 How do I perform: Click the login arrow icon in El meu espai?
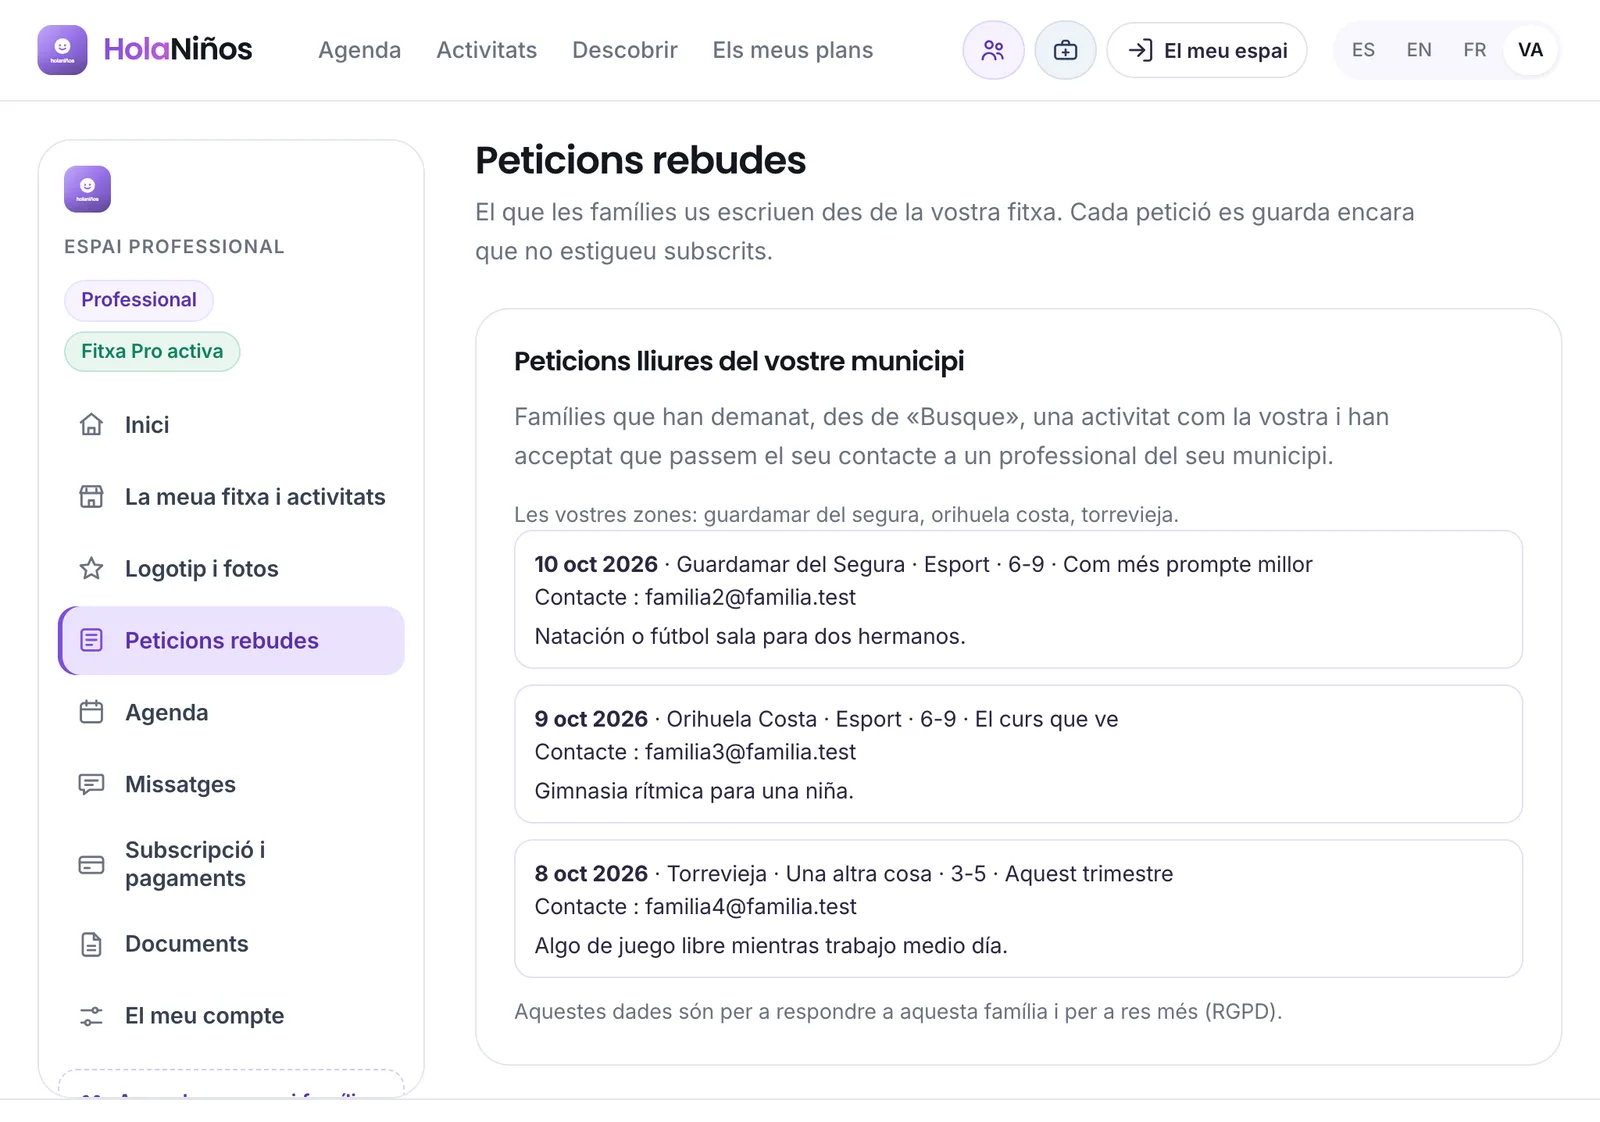coord(1140,50)
